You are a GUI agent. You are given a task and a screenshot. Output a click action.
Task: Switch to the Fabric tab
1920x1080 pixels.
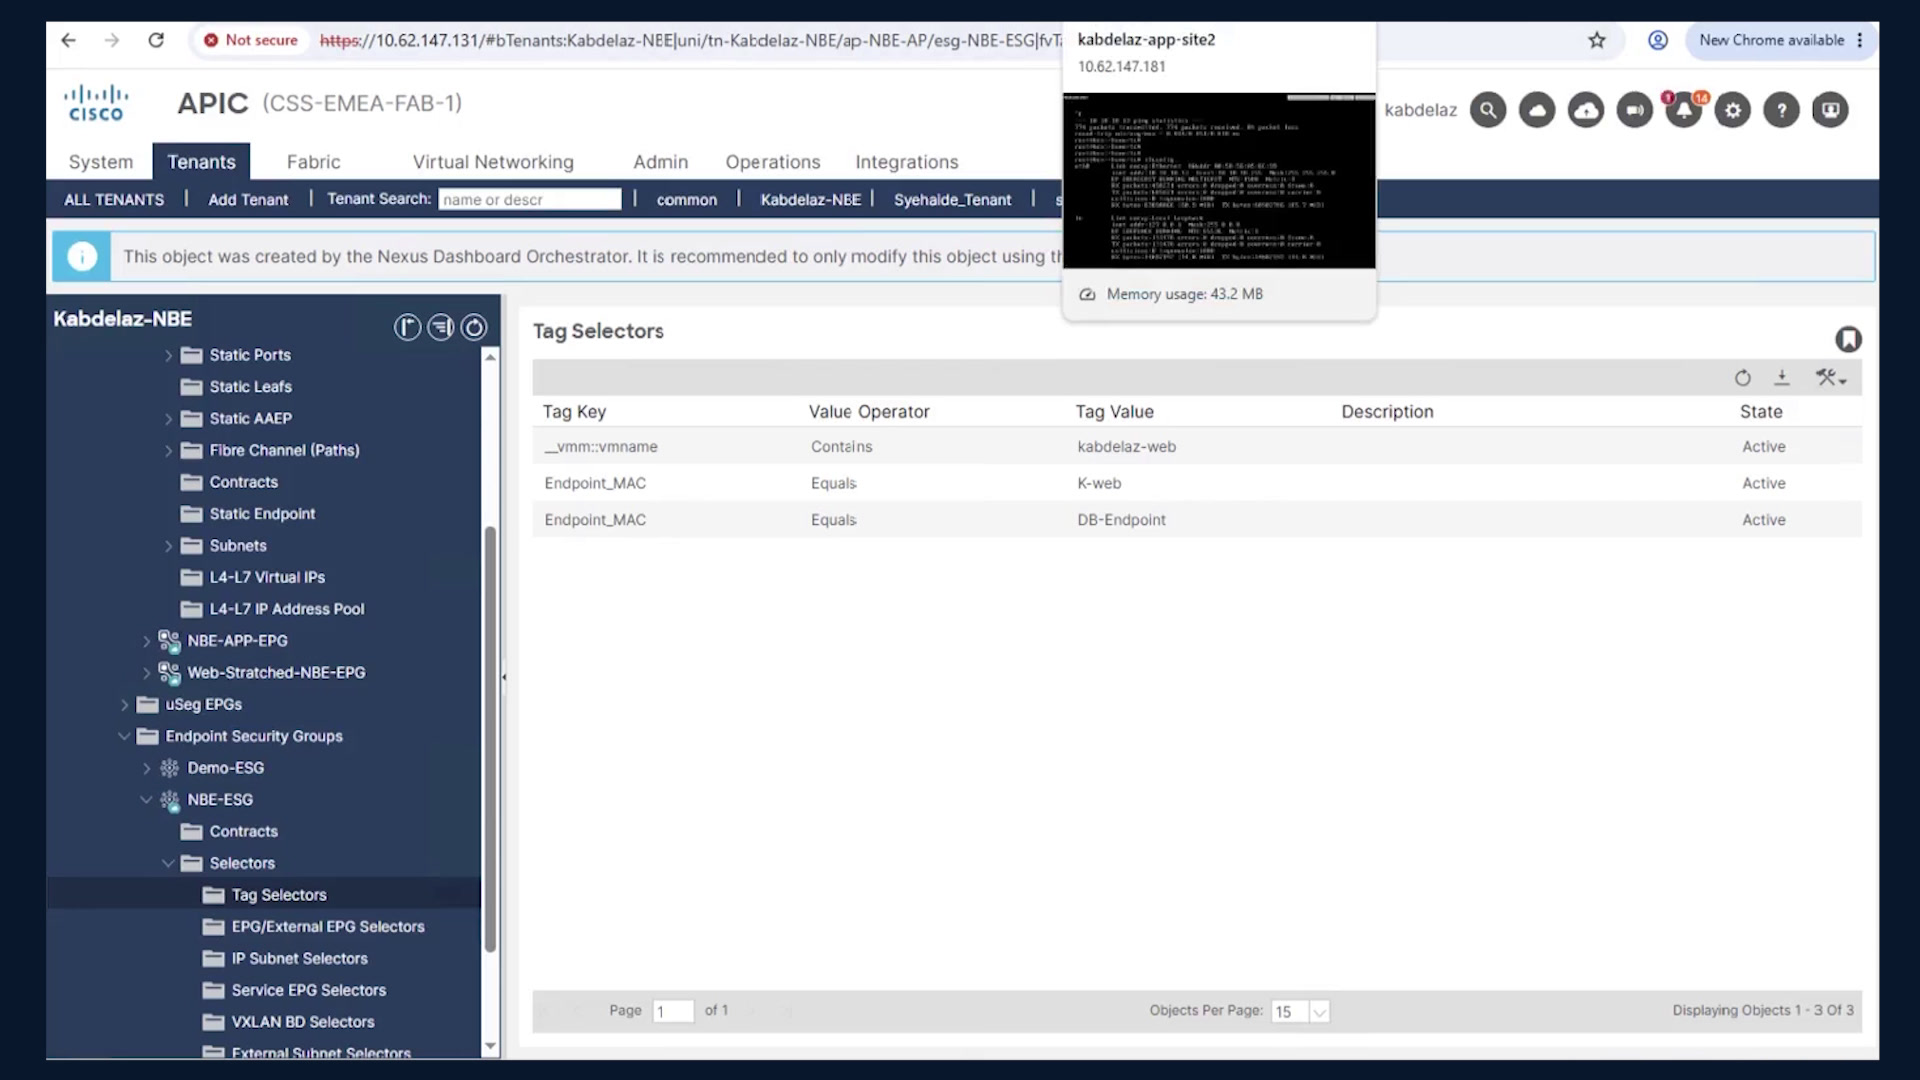313,162
